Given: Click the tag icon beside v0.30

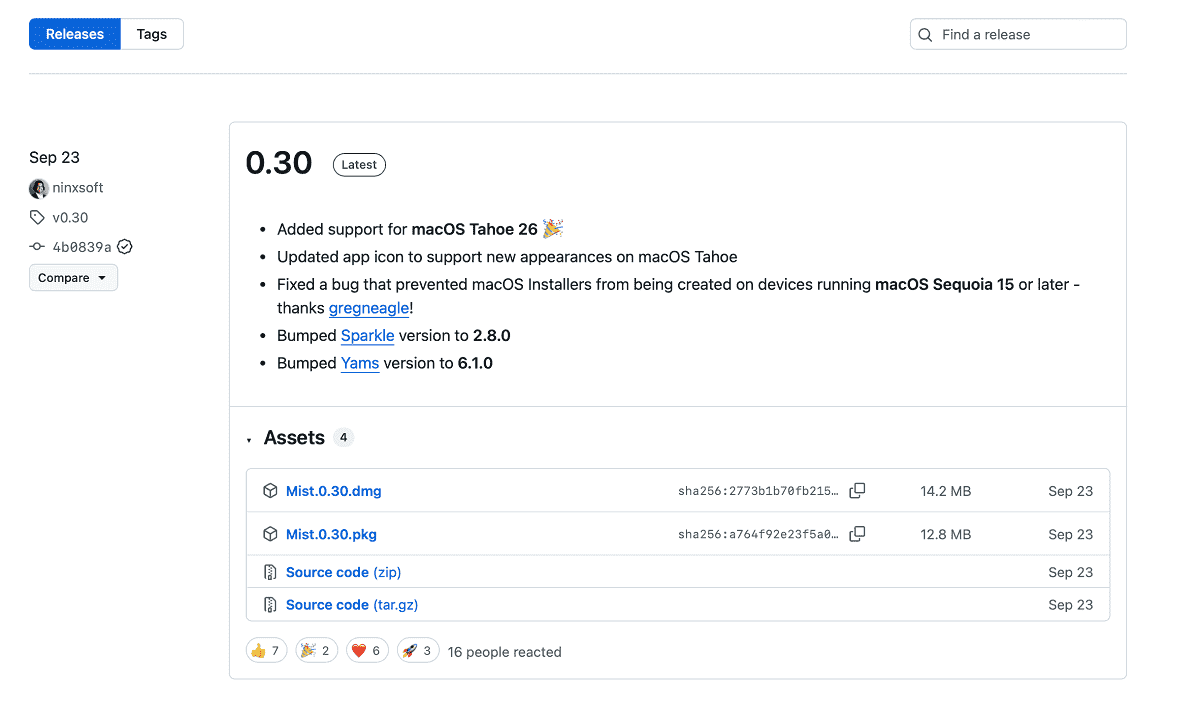Looking at the screenshot, I should pyautogui.click(x=37, y=217).
